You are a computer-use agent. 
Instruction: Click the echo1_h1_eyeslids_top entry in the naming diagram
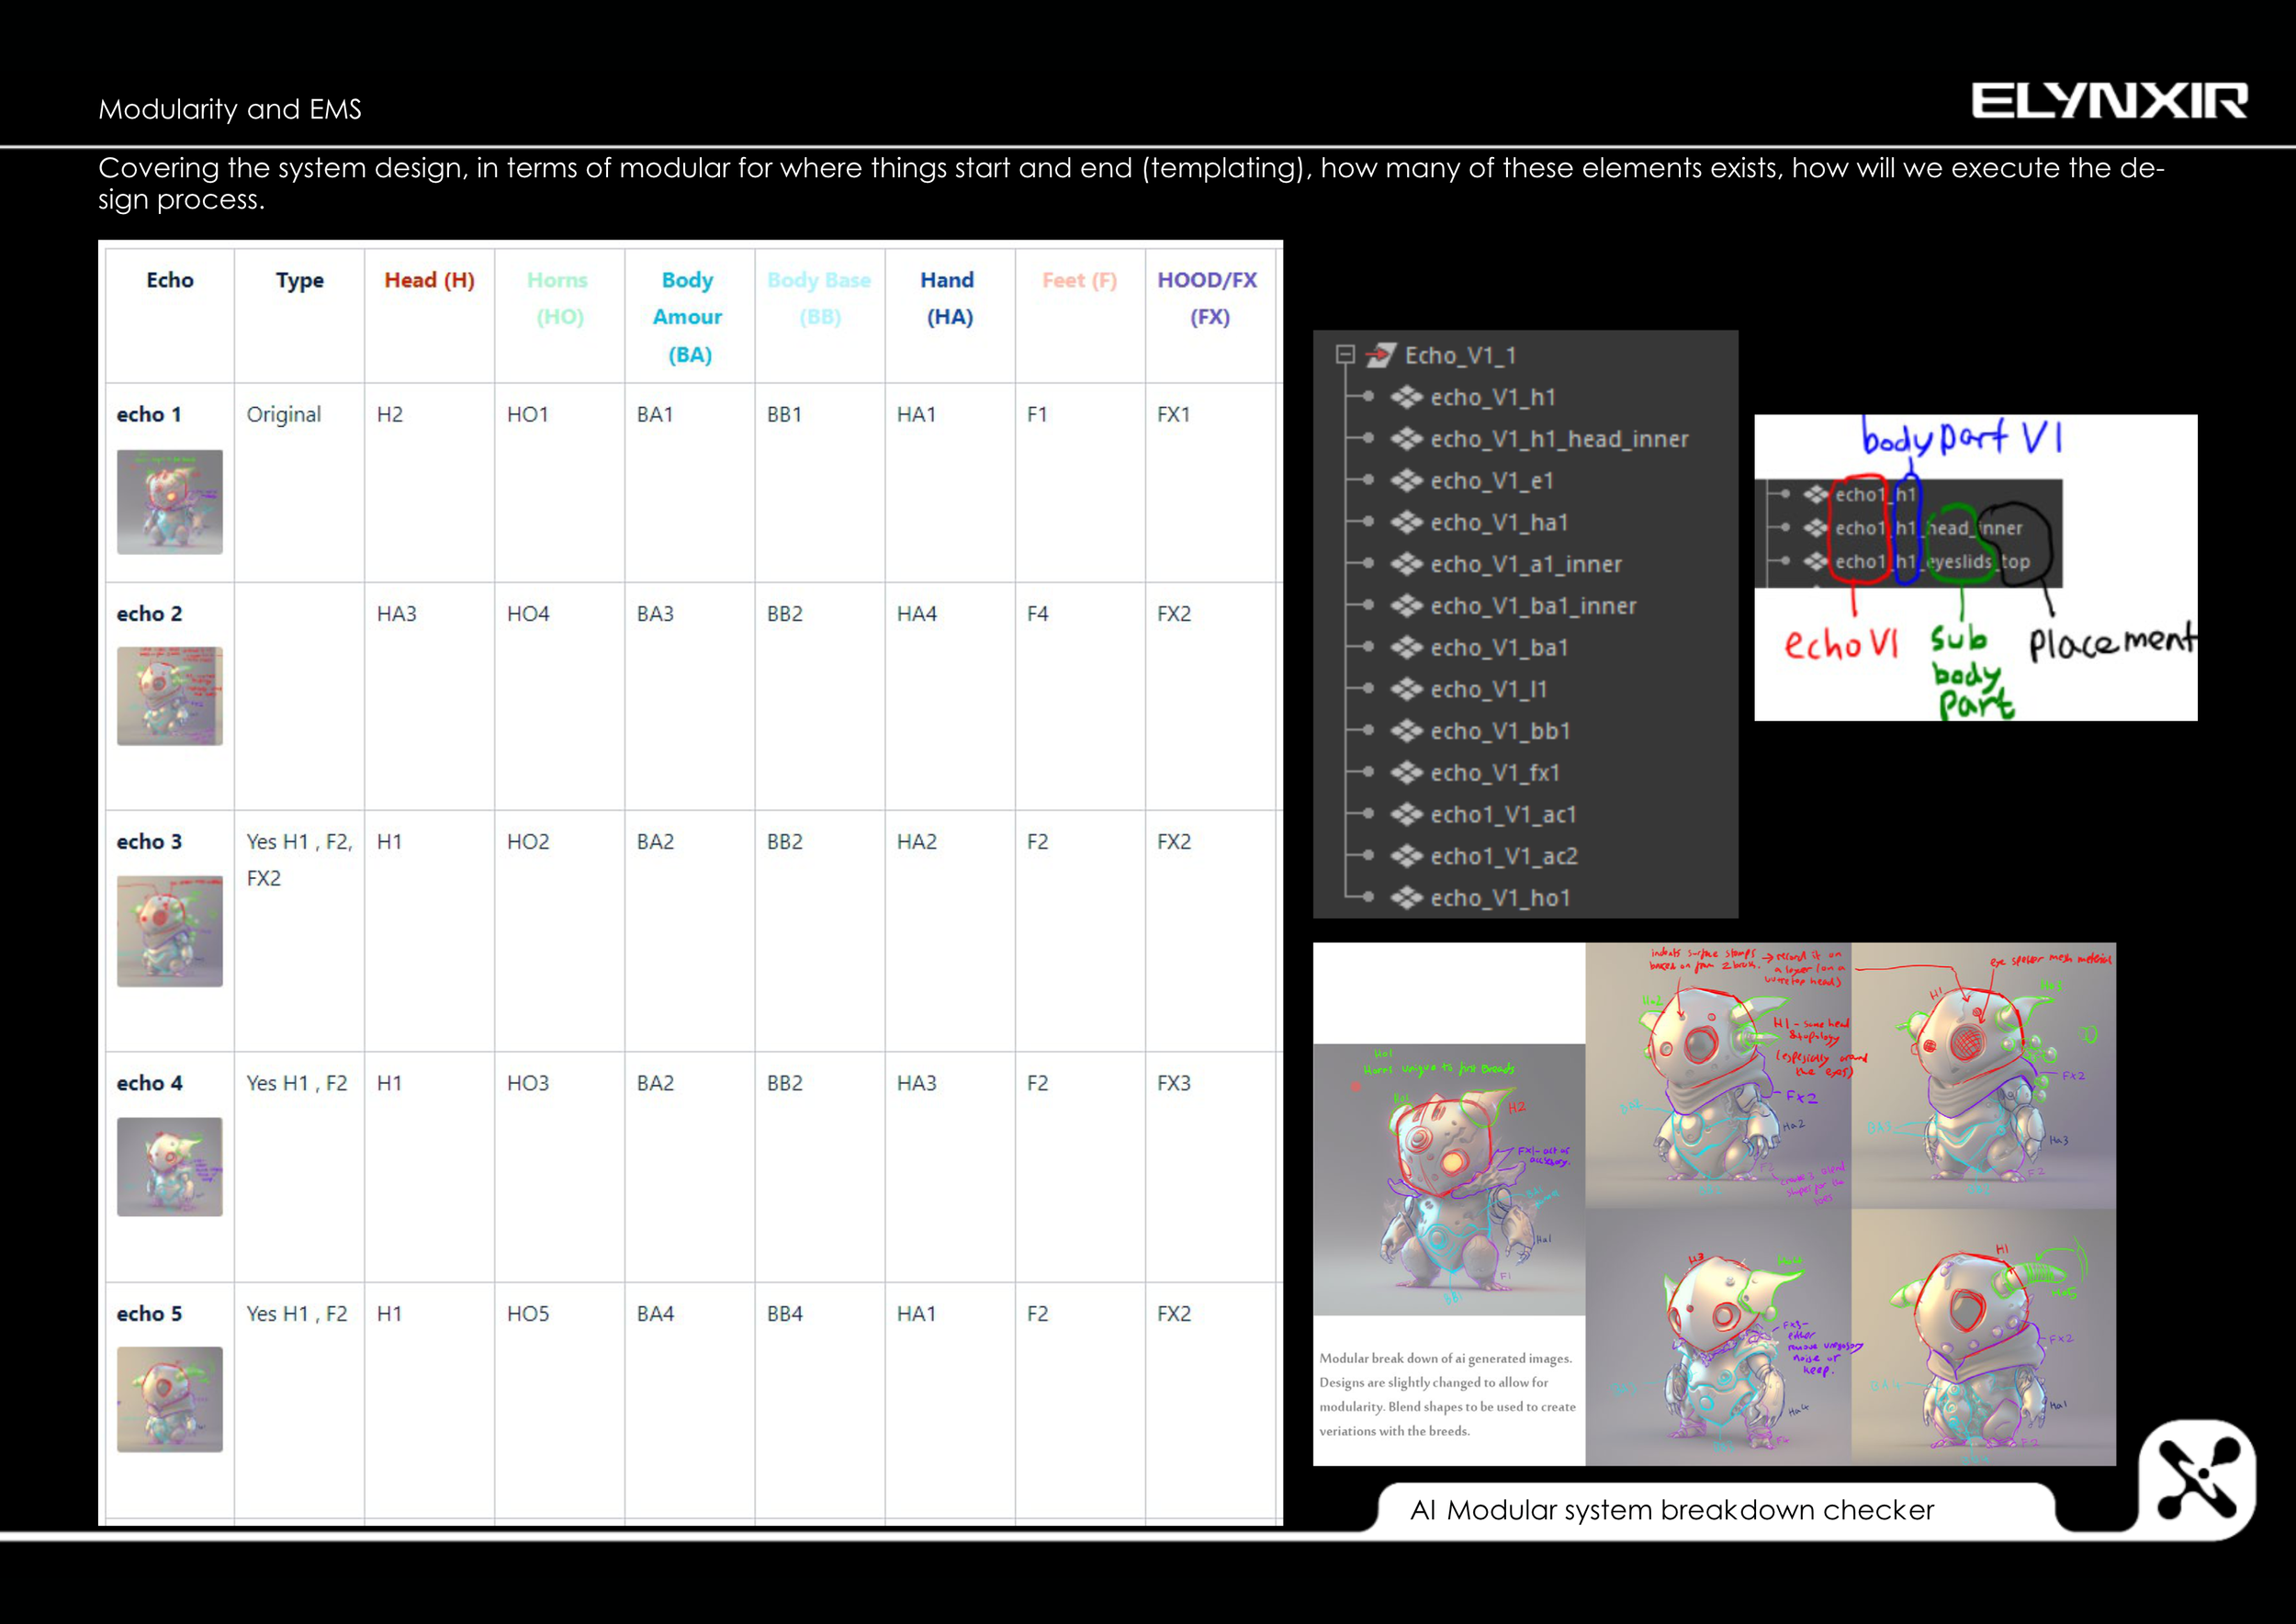1931,562
